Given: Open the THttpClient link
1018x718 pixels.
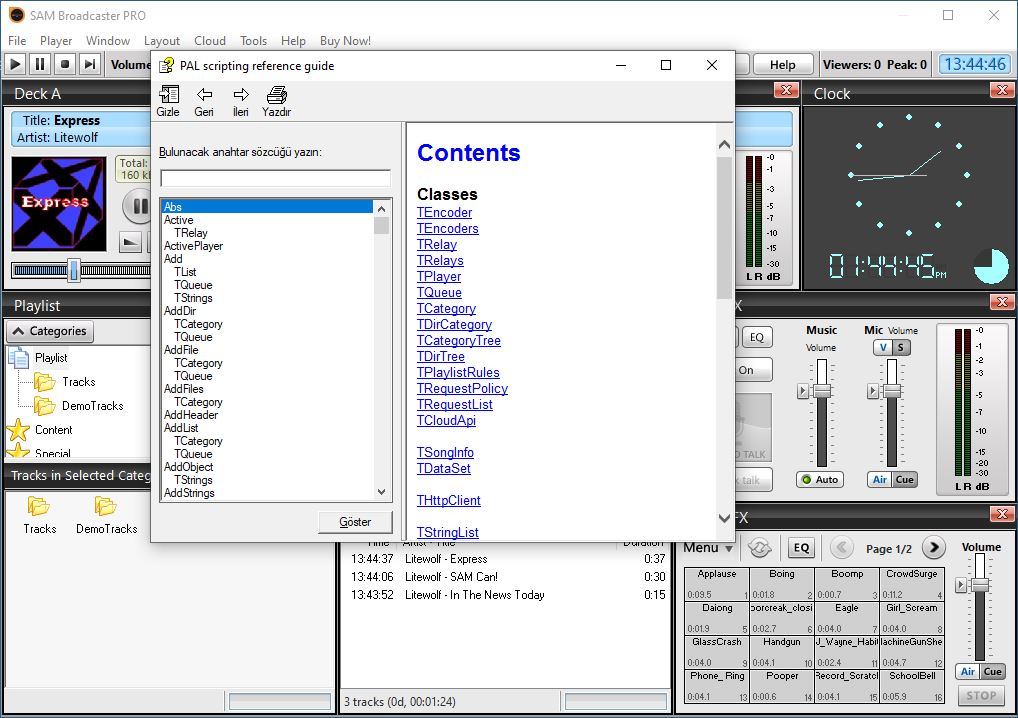Looking at the screenshot, I should pos(449,501).
